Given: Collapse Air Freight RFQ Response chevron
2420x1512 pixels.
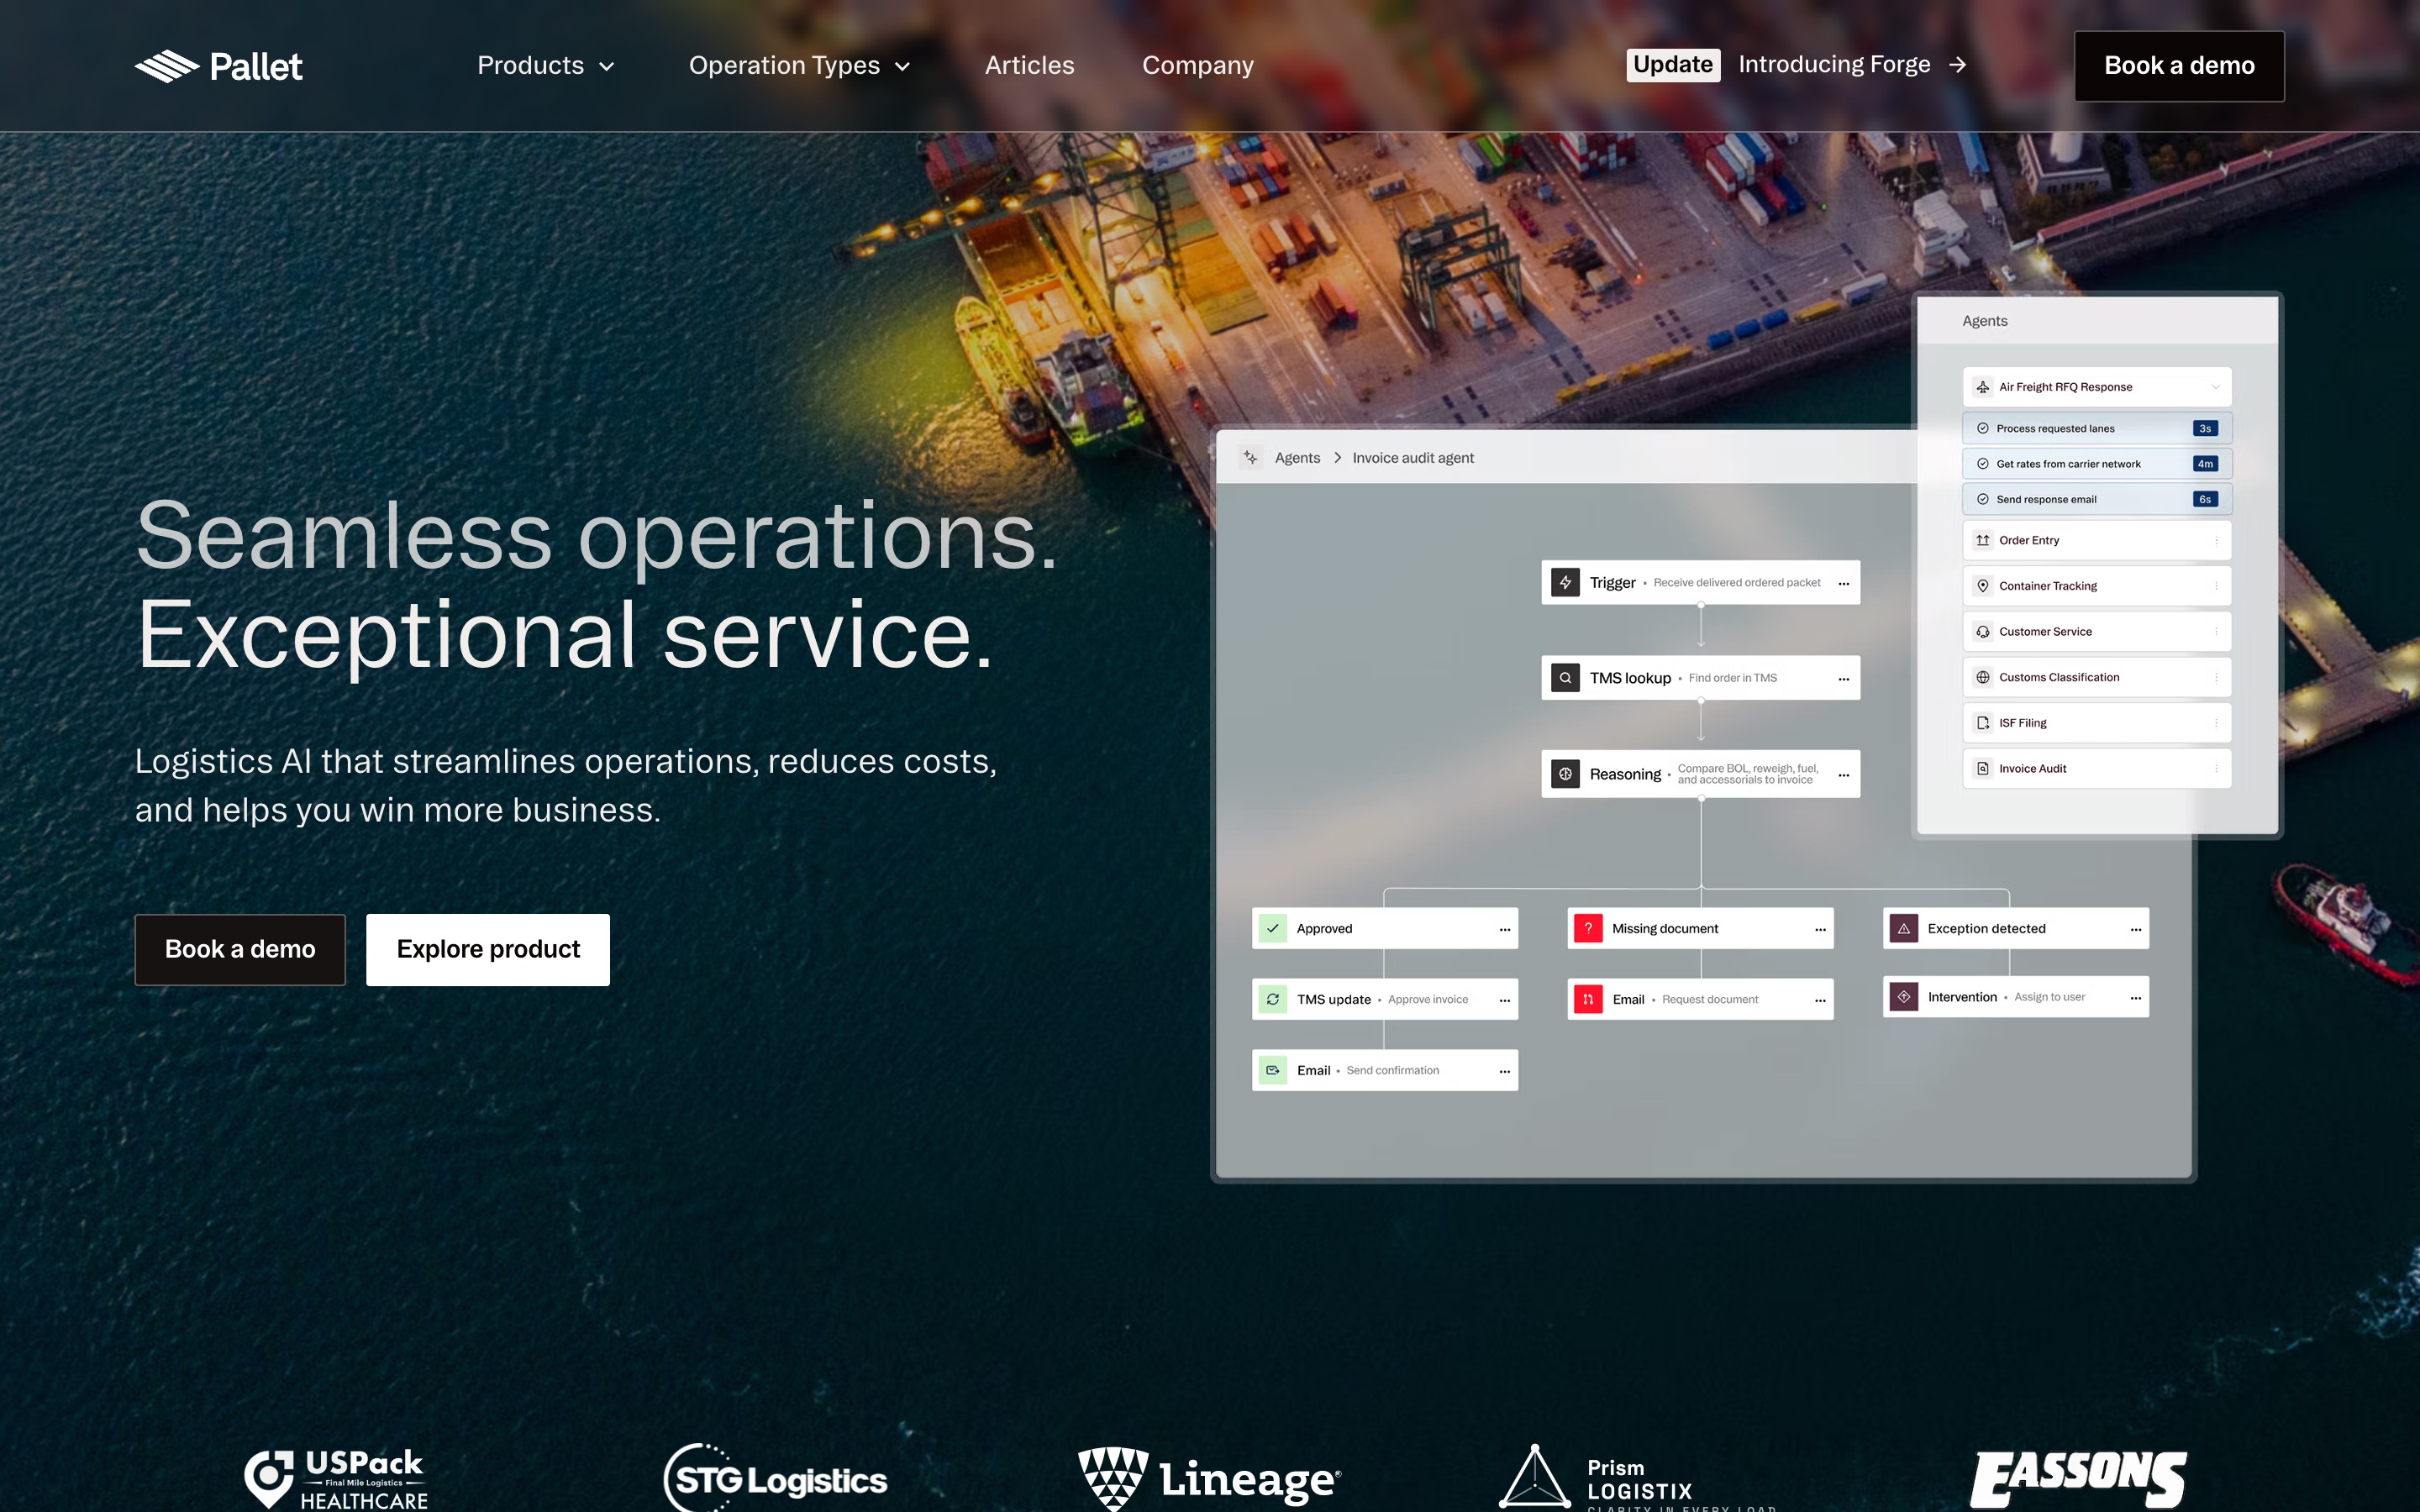Looking at the screenshot, I should pos(2215,387).
